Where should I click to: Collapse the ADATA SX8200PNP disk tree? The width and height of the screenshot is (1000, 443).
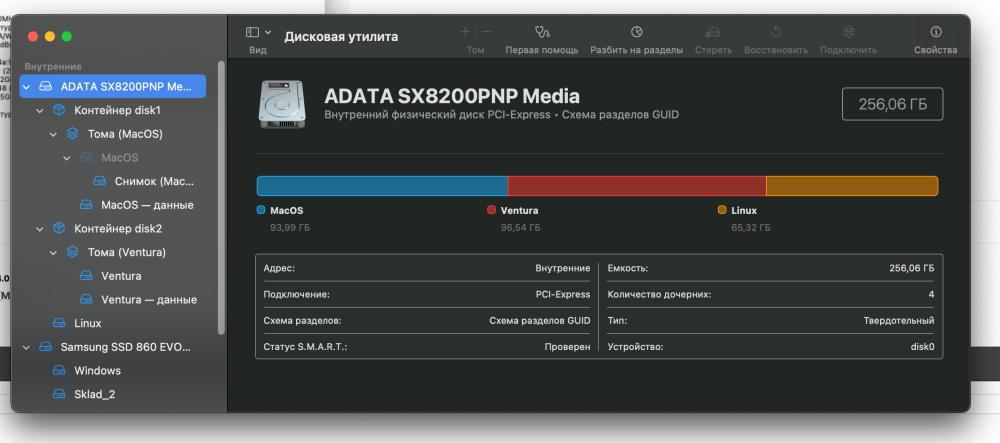27,87
